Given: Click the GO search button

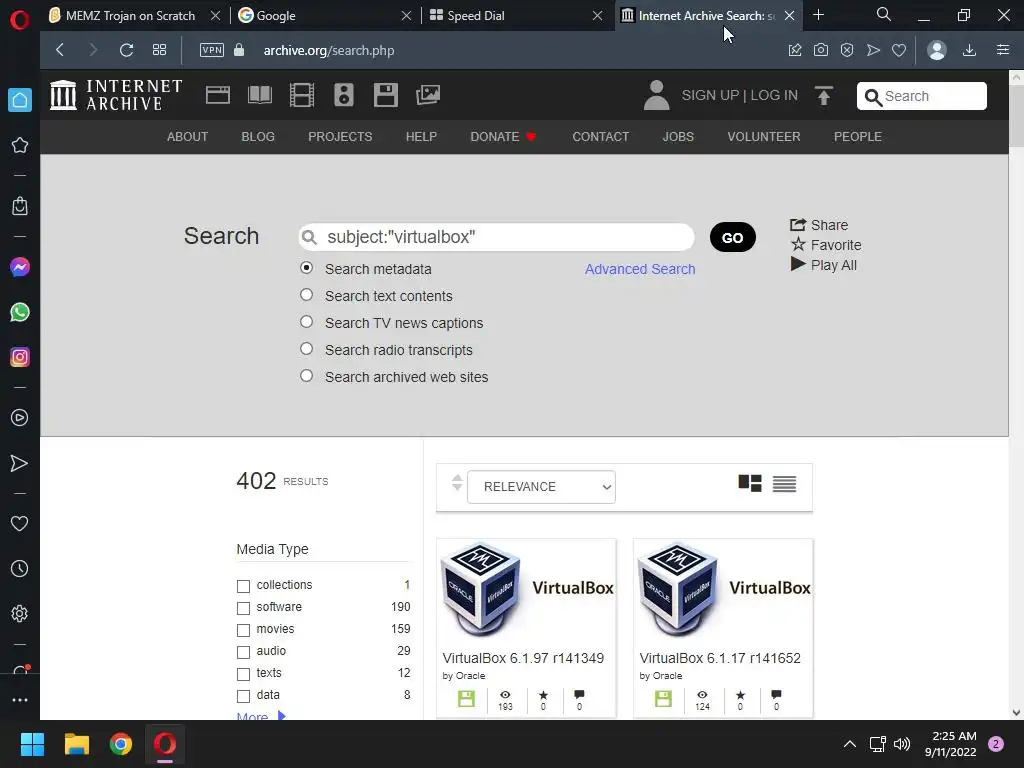Looking at the screenshot, I should (733, 237).
